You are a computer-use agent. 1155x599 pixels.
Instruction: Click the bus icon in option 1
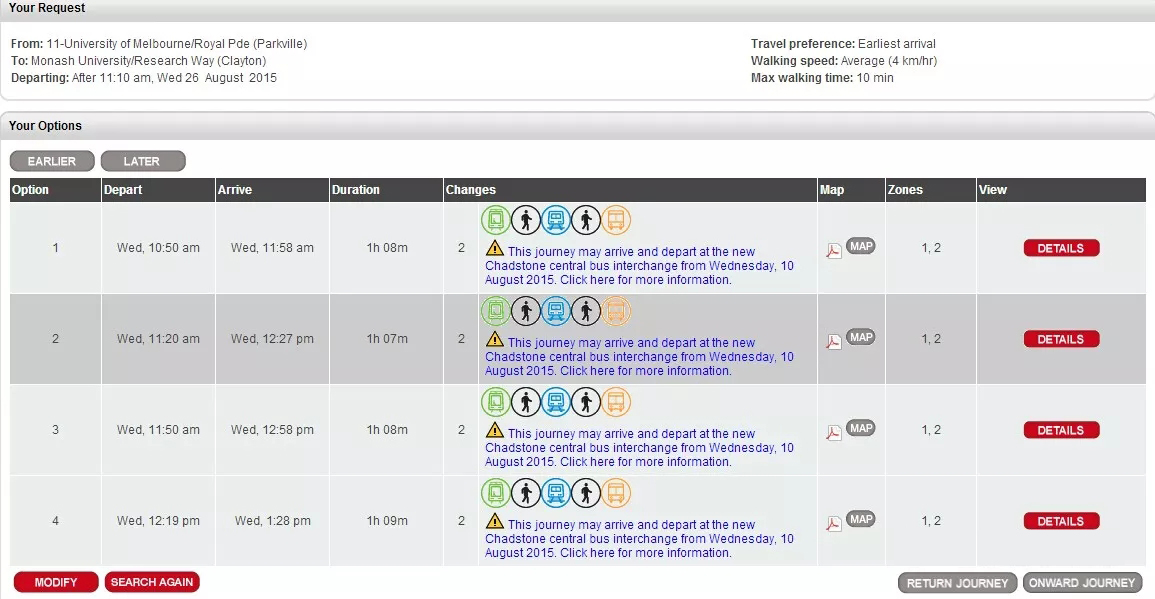pyautogui.click(x=616, y=220)
